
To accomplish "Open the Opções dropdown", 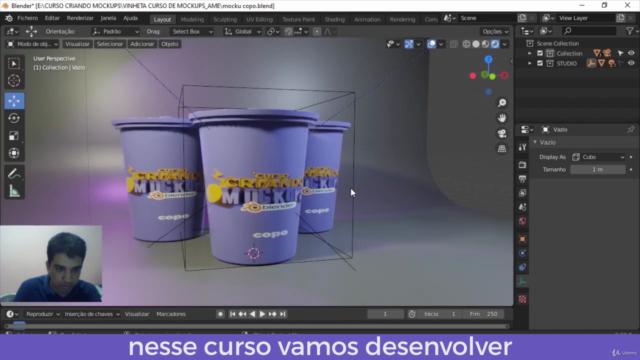I will pos(495,32).
